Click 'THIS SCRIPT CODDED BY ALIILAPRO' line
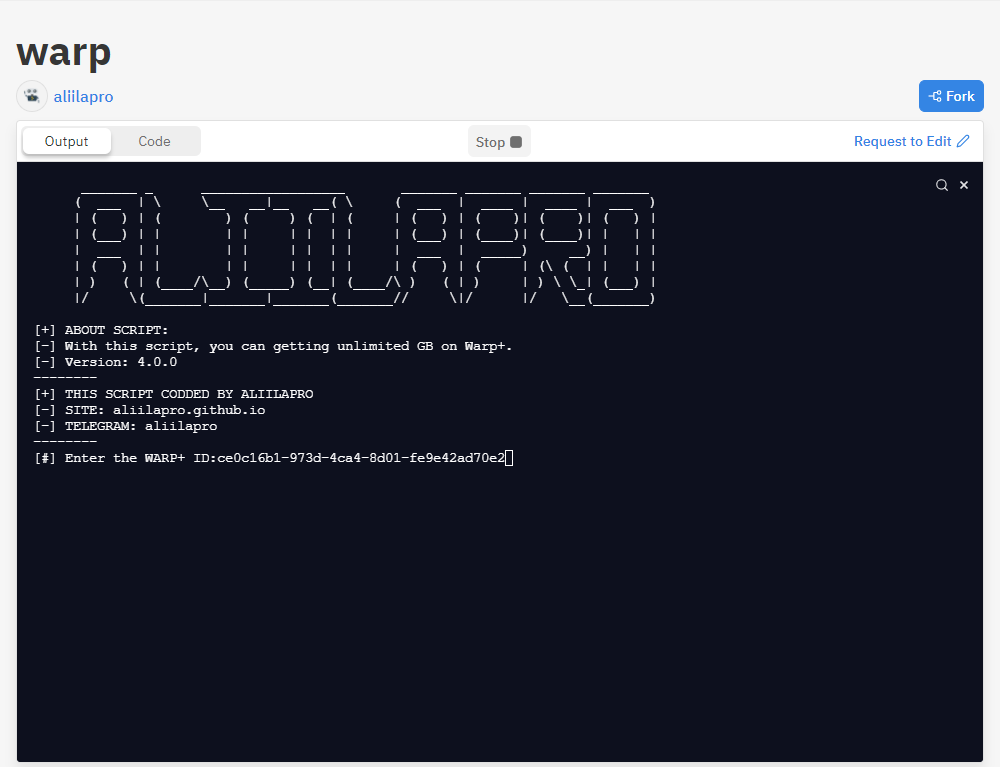This screenshot has width=1000, height=767. [x=174, y=394]
